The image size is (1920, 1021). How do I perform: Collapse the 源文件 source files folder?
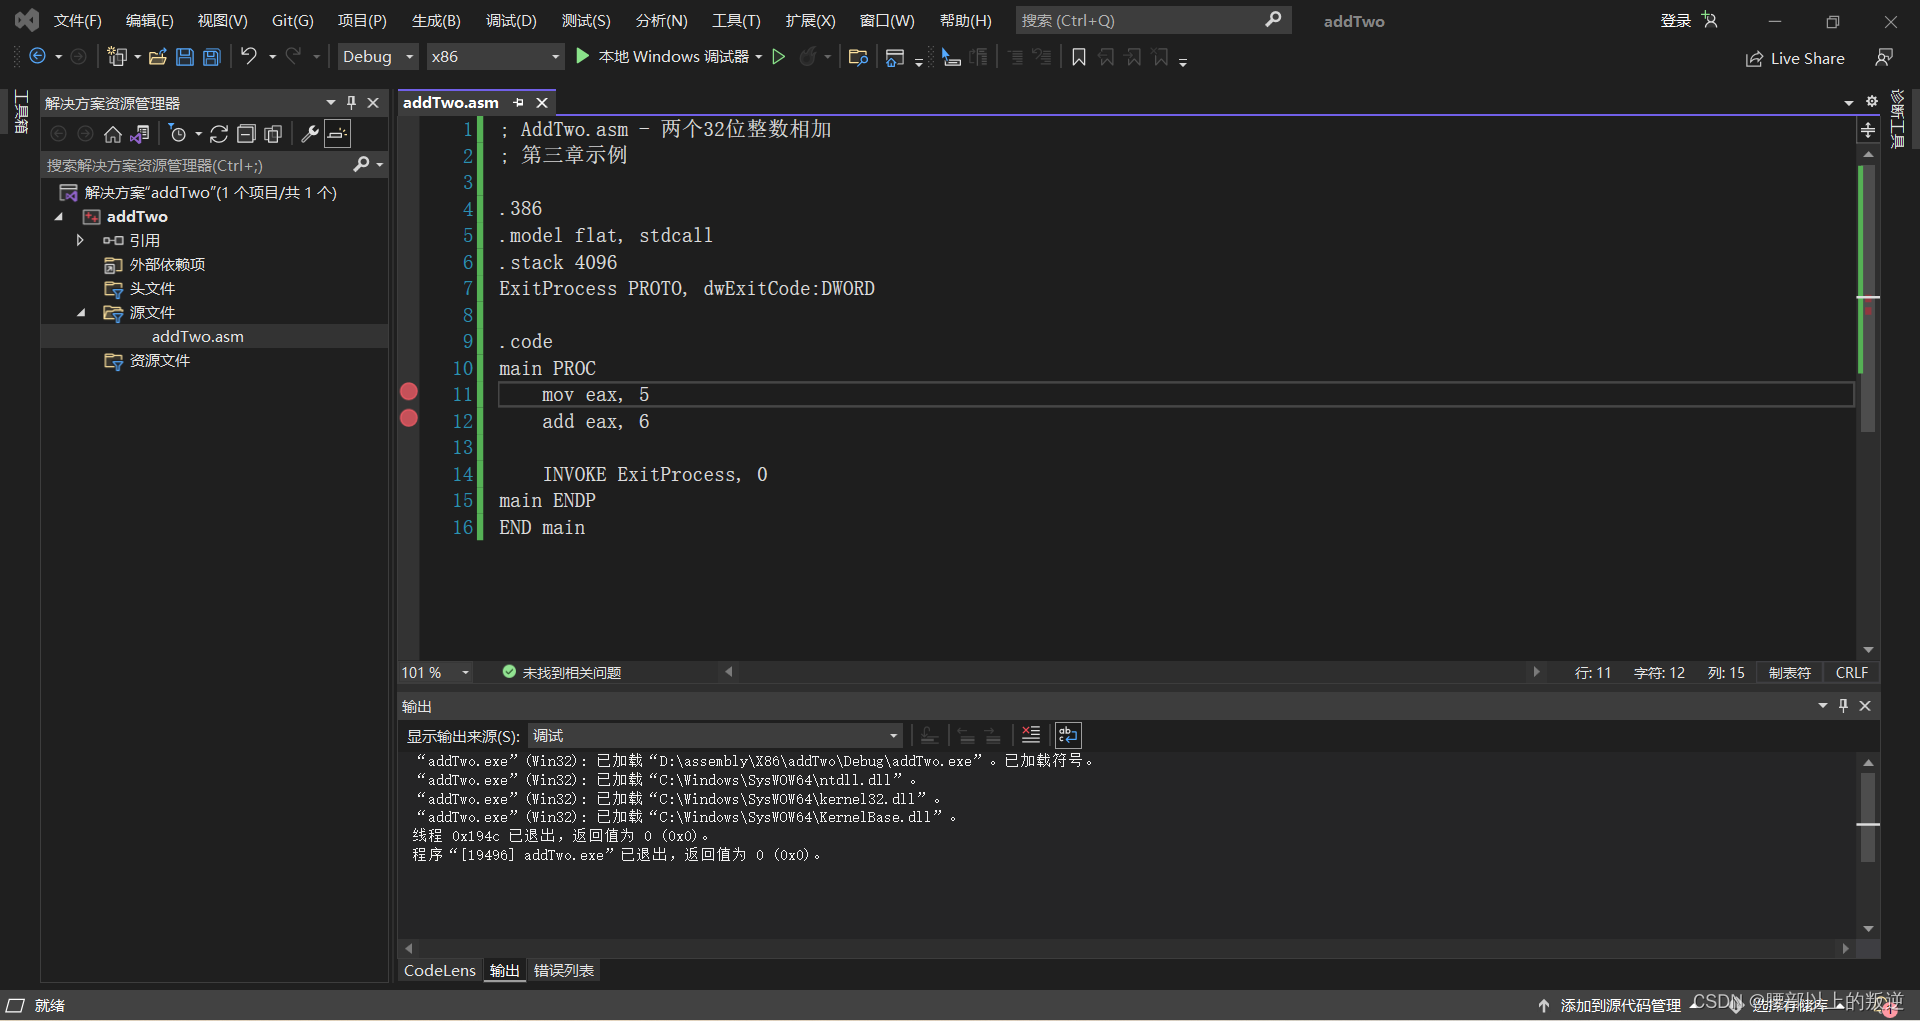82,313
